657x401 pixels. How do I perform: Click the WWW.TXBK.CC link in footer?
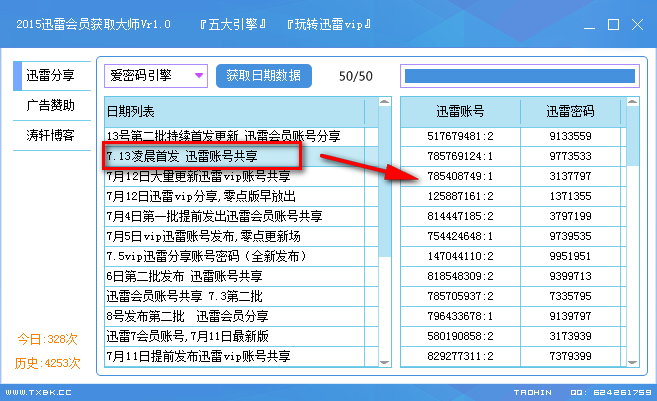click(x=38, y=393)
